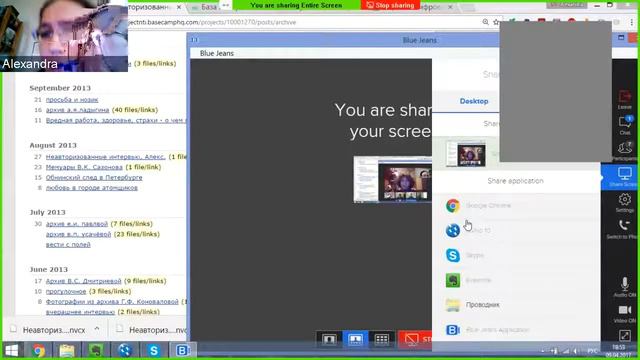
Task: Select single-speaker layout button in Blue Jeans
Action: point(329,339)
